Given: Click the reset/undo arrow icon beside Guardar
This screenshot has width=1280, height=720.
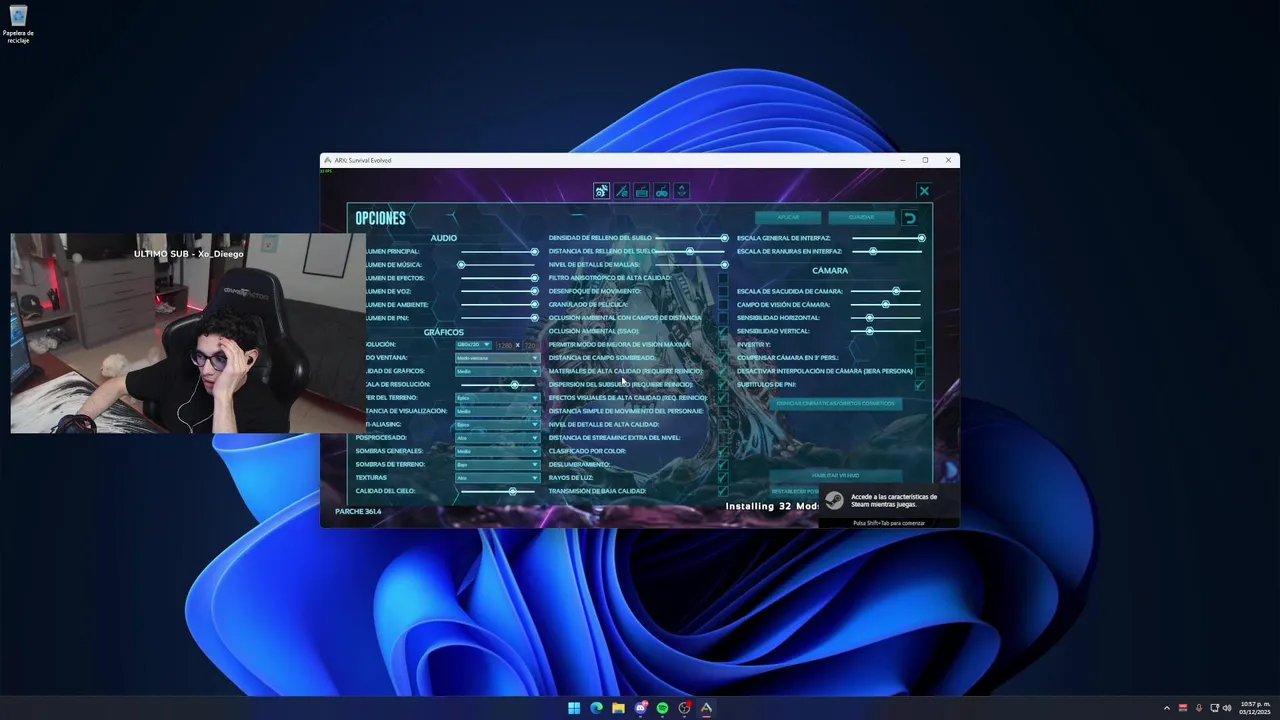Looking at the screenshot, I should [909, 217].
